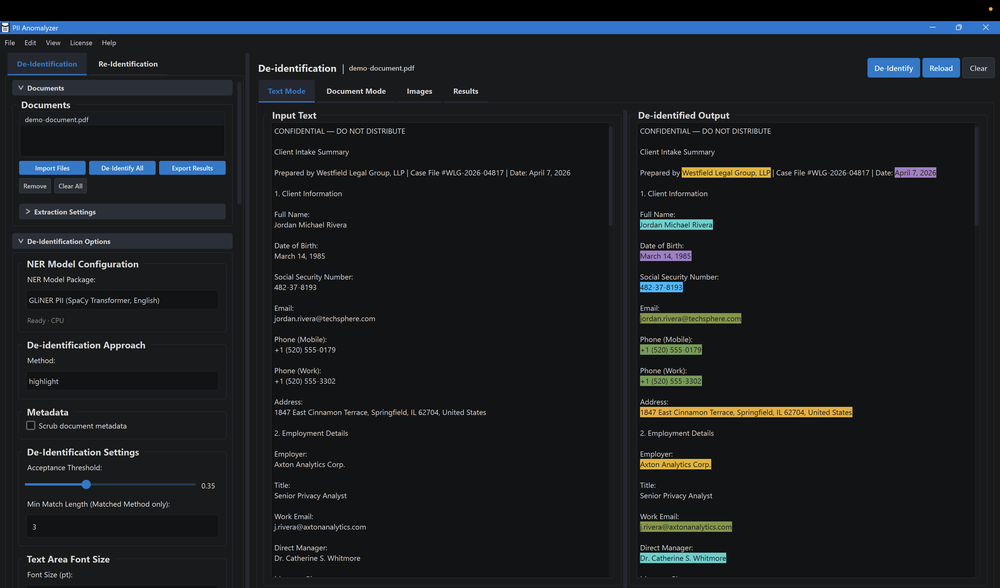Viewport: 1000px width, 588px height.
Task: Click the PII Anomalyzer app icon in title bar
Action: click(5, 27)
